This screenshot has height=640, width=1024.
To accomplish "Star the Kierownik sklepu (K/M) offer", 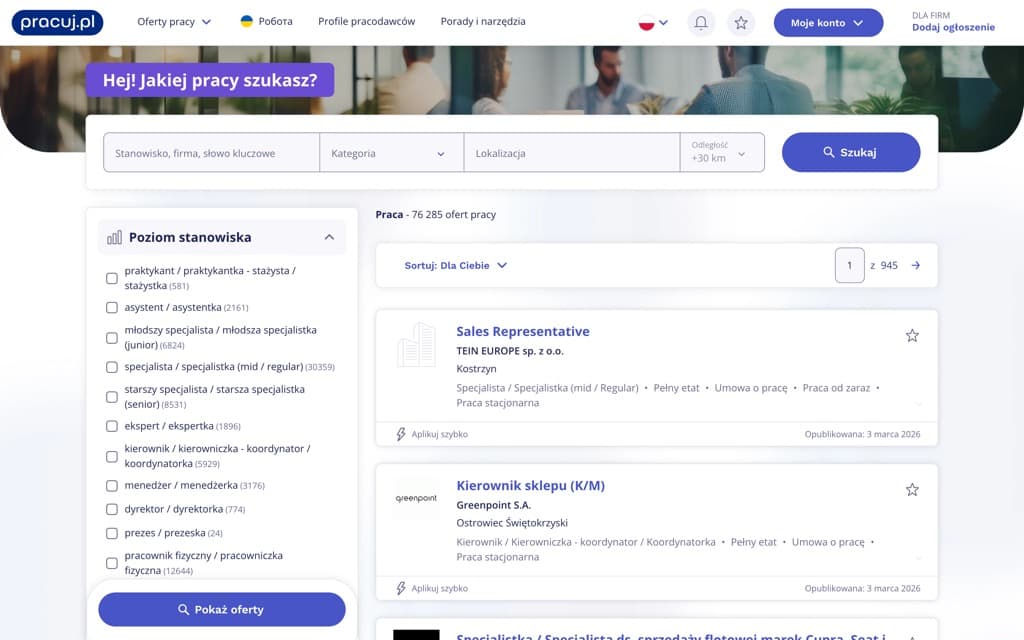I will [x=912, y=490].
